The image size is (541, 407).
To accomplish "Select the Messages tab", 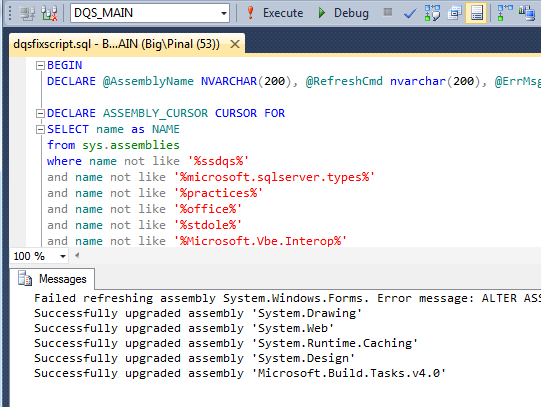I will tap(52, 279).
